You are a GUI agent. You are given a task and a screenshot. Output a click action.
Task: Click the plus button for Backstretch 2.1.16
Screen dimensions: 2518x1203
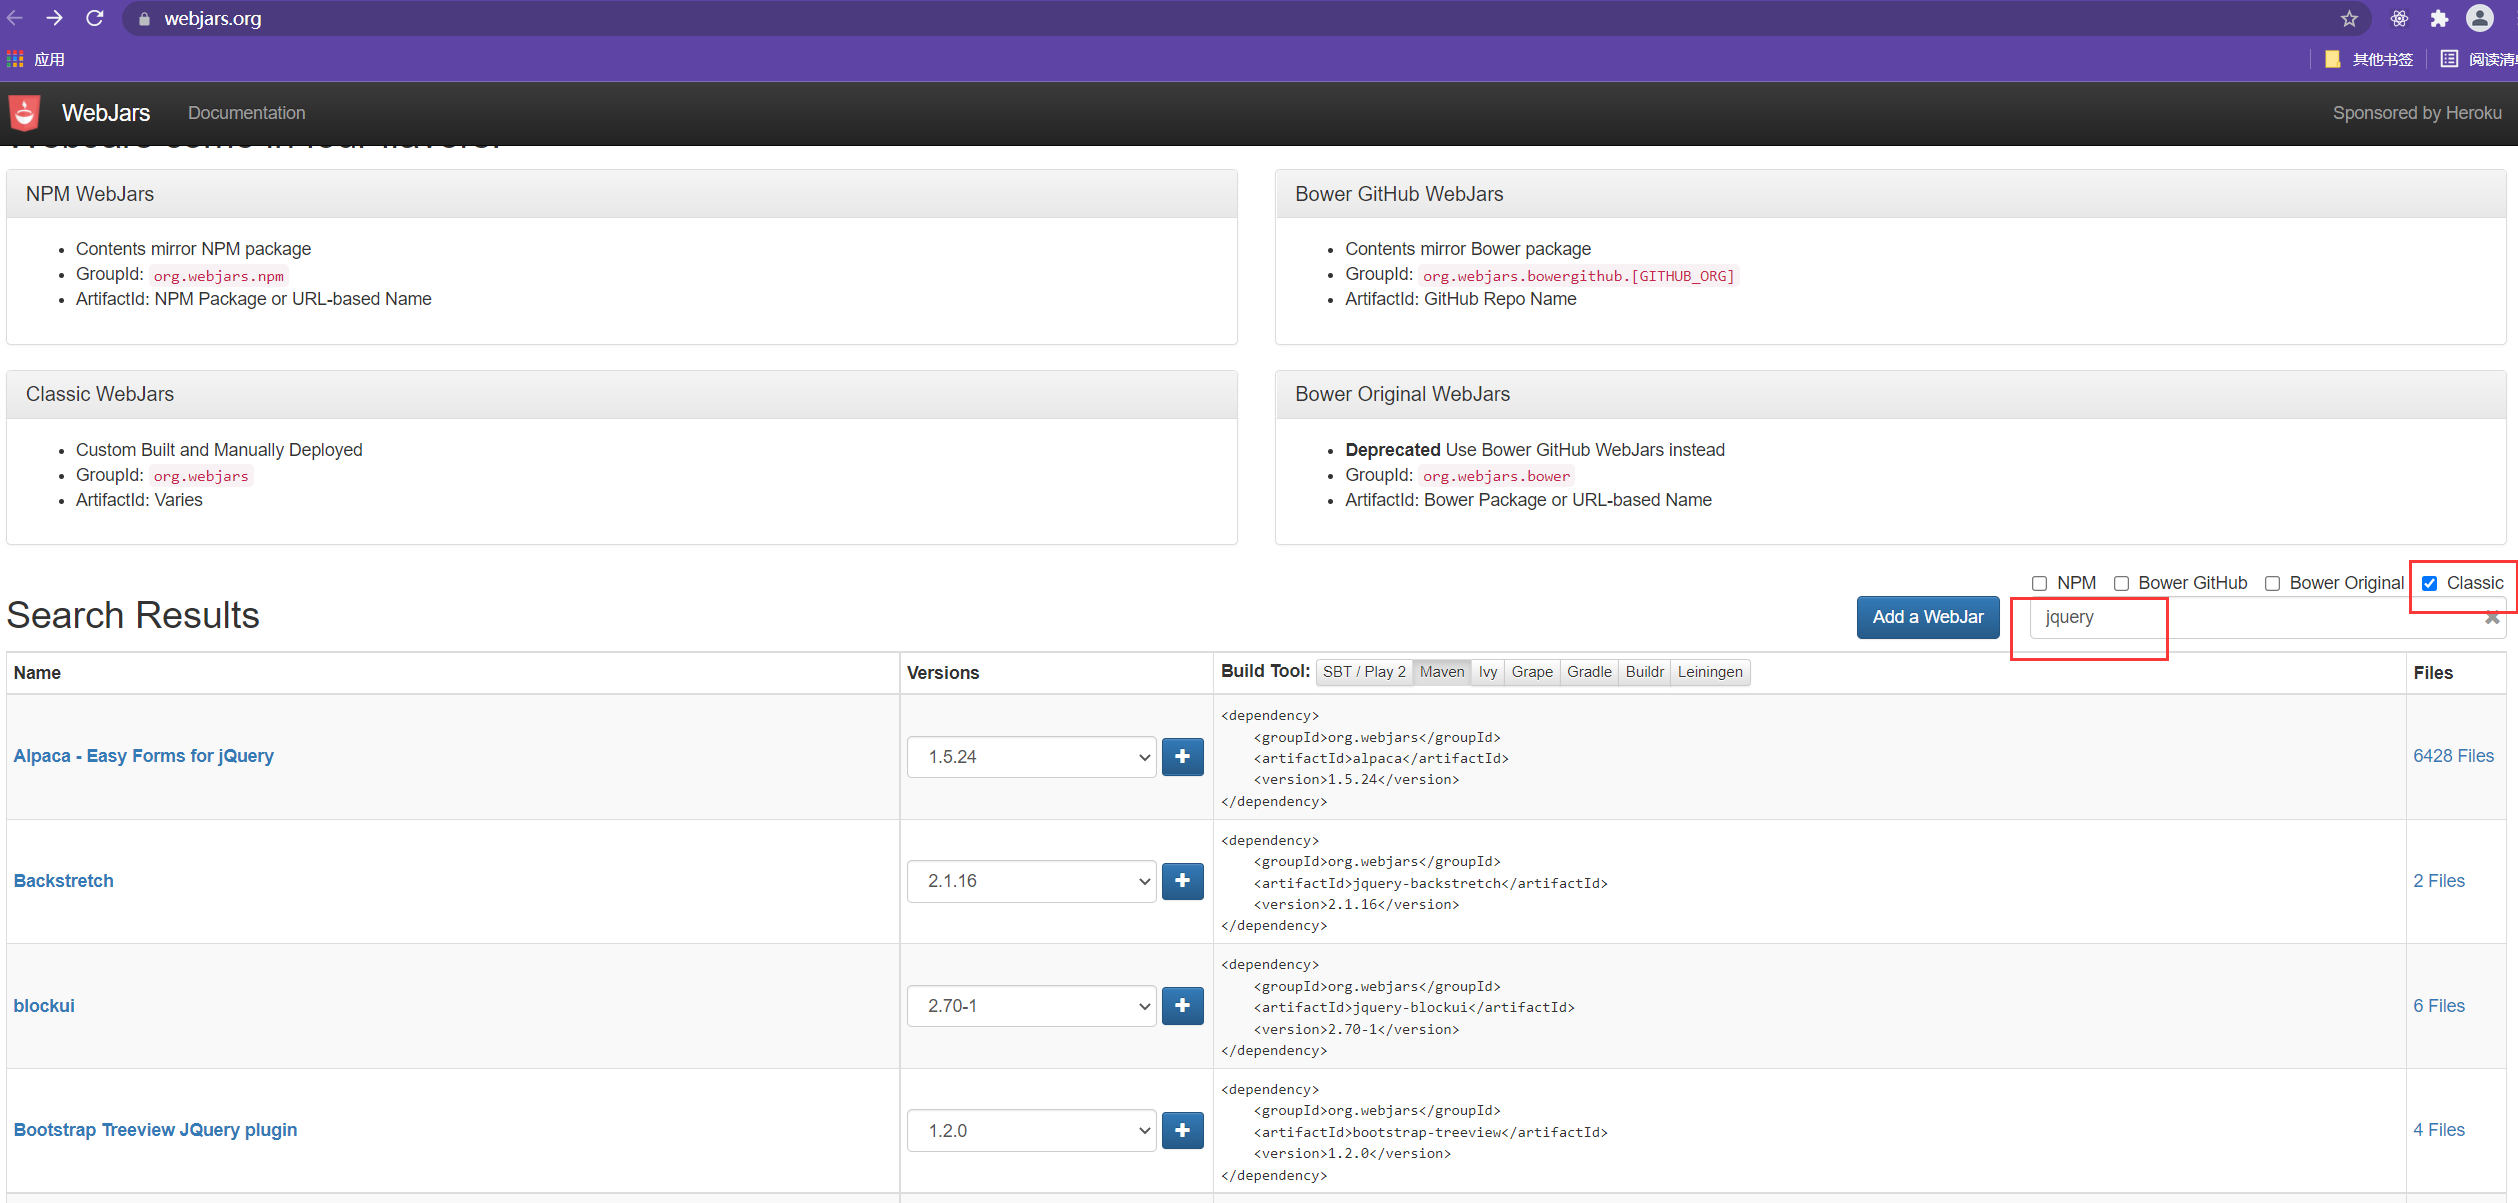(x=1182, y=881)
